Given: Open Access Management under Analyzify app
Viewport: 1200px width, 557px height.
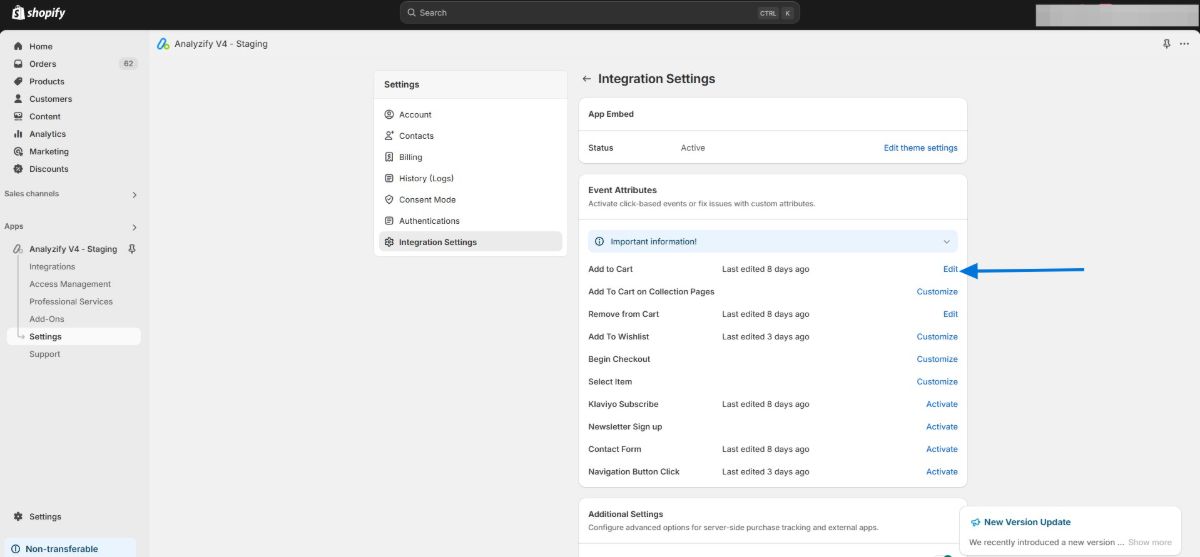Looking at the screenshot, I should click(x=70, y=284).
